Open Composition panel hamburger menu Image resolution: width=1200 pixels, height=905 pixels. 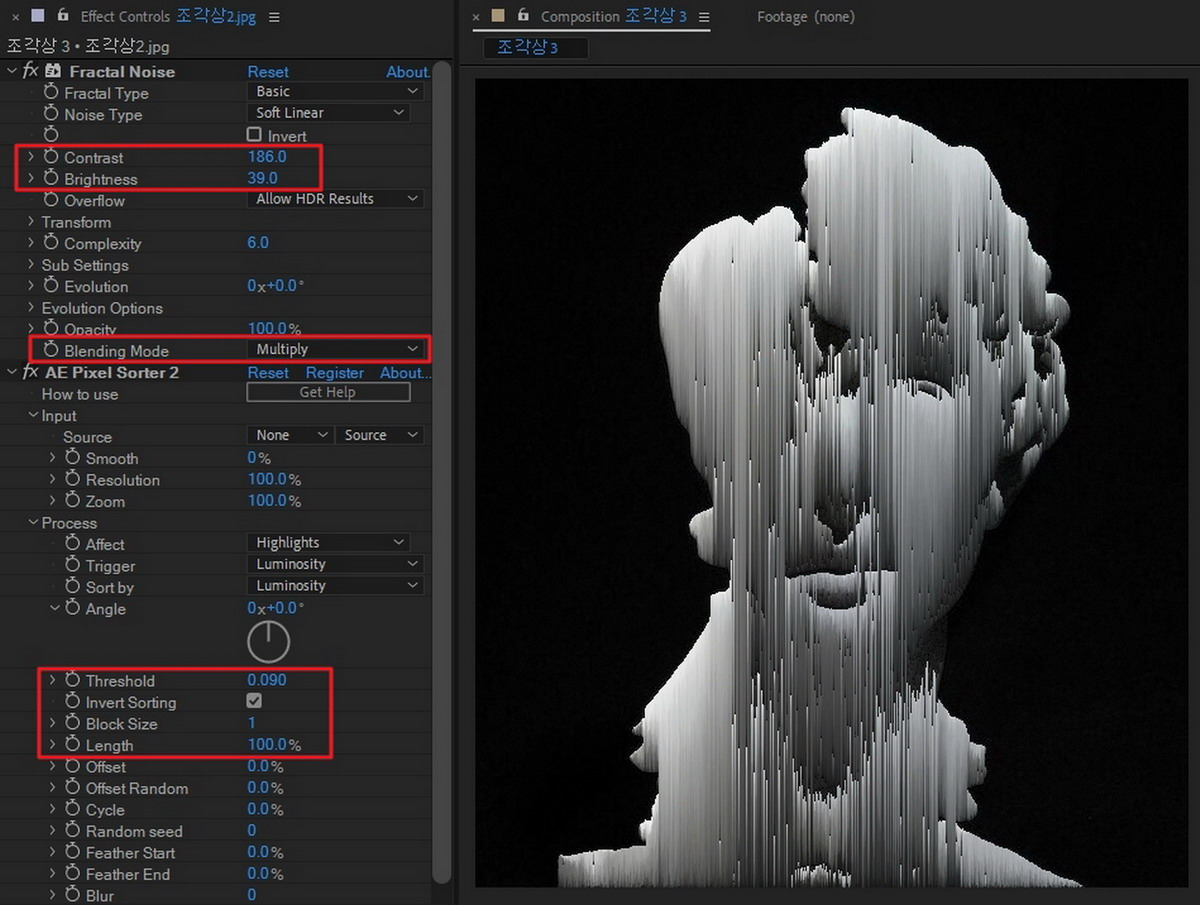[704, 17]
